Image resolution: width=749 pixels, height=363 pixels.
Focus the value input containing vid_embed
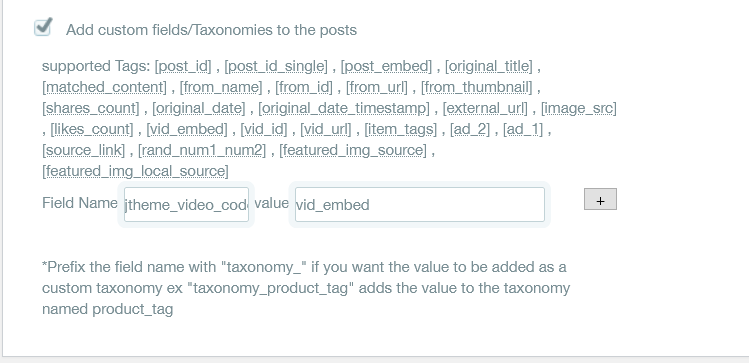[419, 204]
